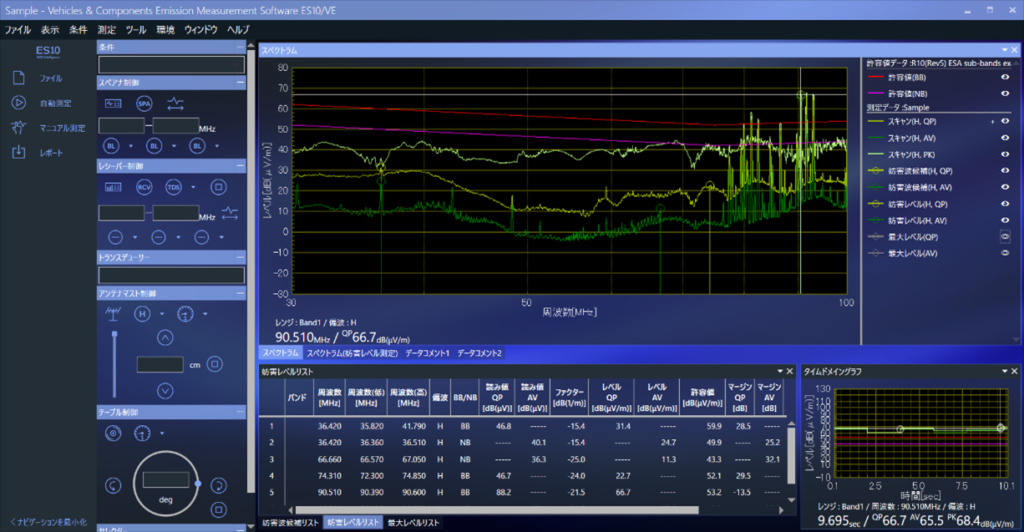Click the antenna mast height slider
The width and height of the screenshot is (1024, 532).
(x=112, y=364)
